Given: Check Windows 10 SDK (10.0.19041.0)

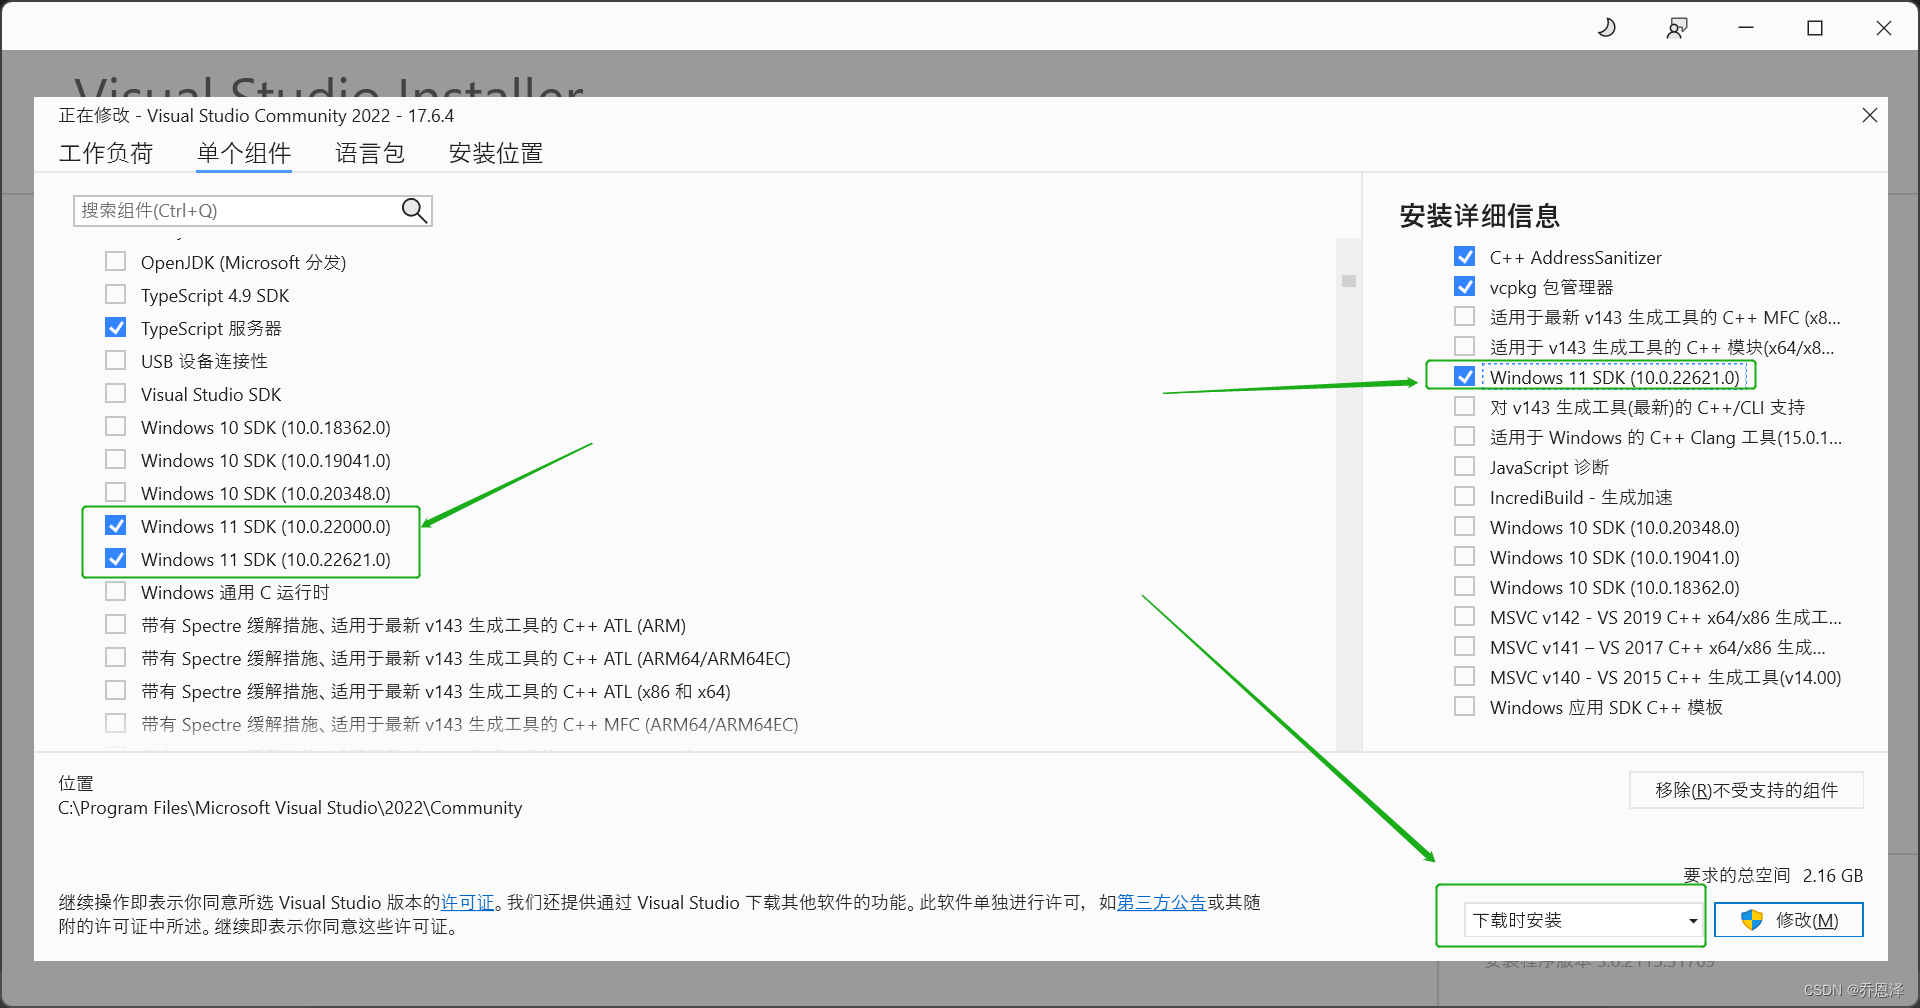Looking at the screenshot, I should (x=115, y=459).
